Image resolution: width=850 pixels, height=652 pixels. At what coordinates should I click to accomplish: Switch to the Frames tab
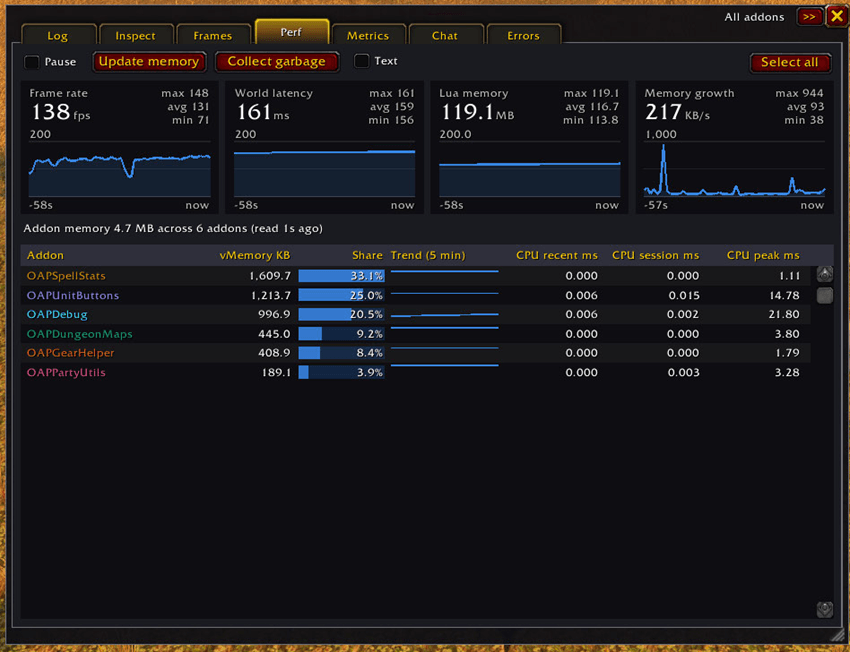[214, 35]
